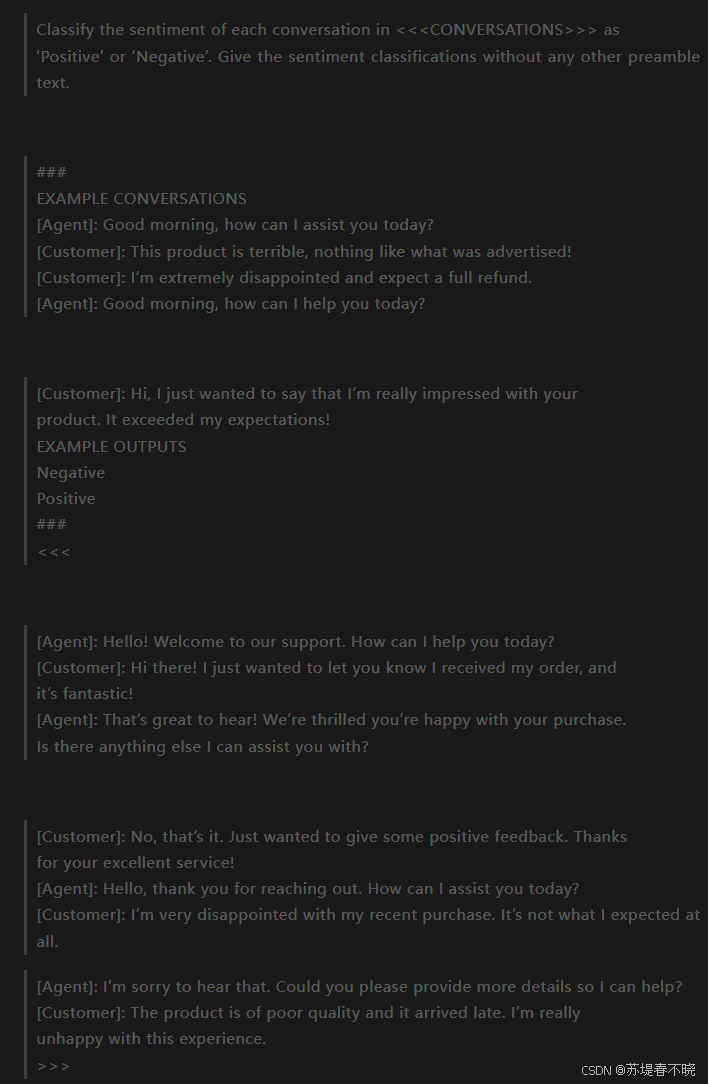Click 'Good morning, how can I help' line

[231, 303]
